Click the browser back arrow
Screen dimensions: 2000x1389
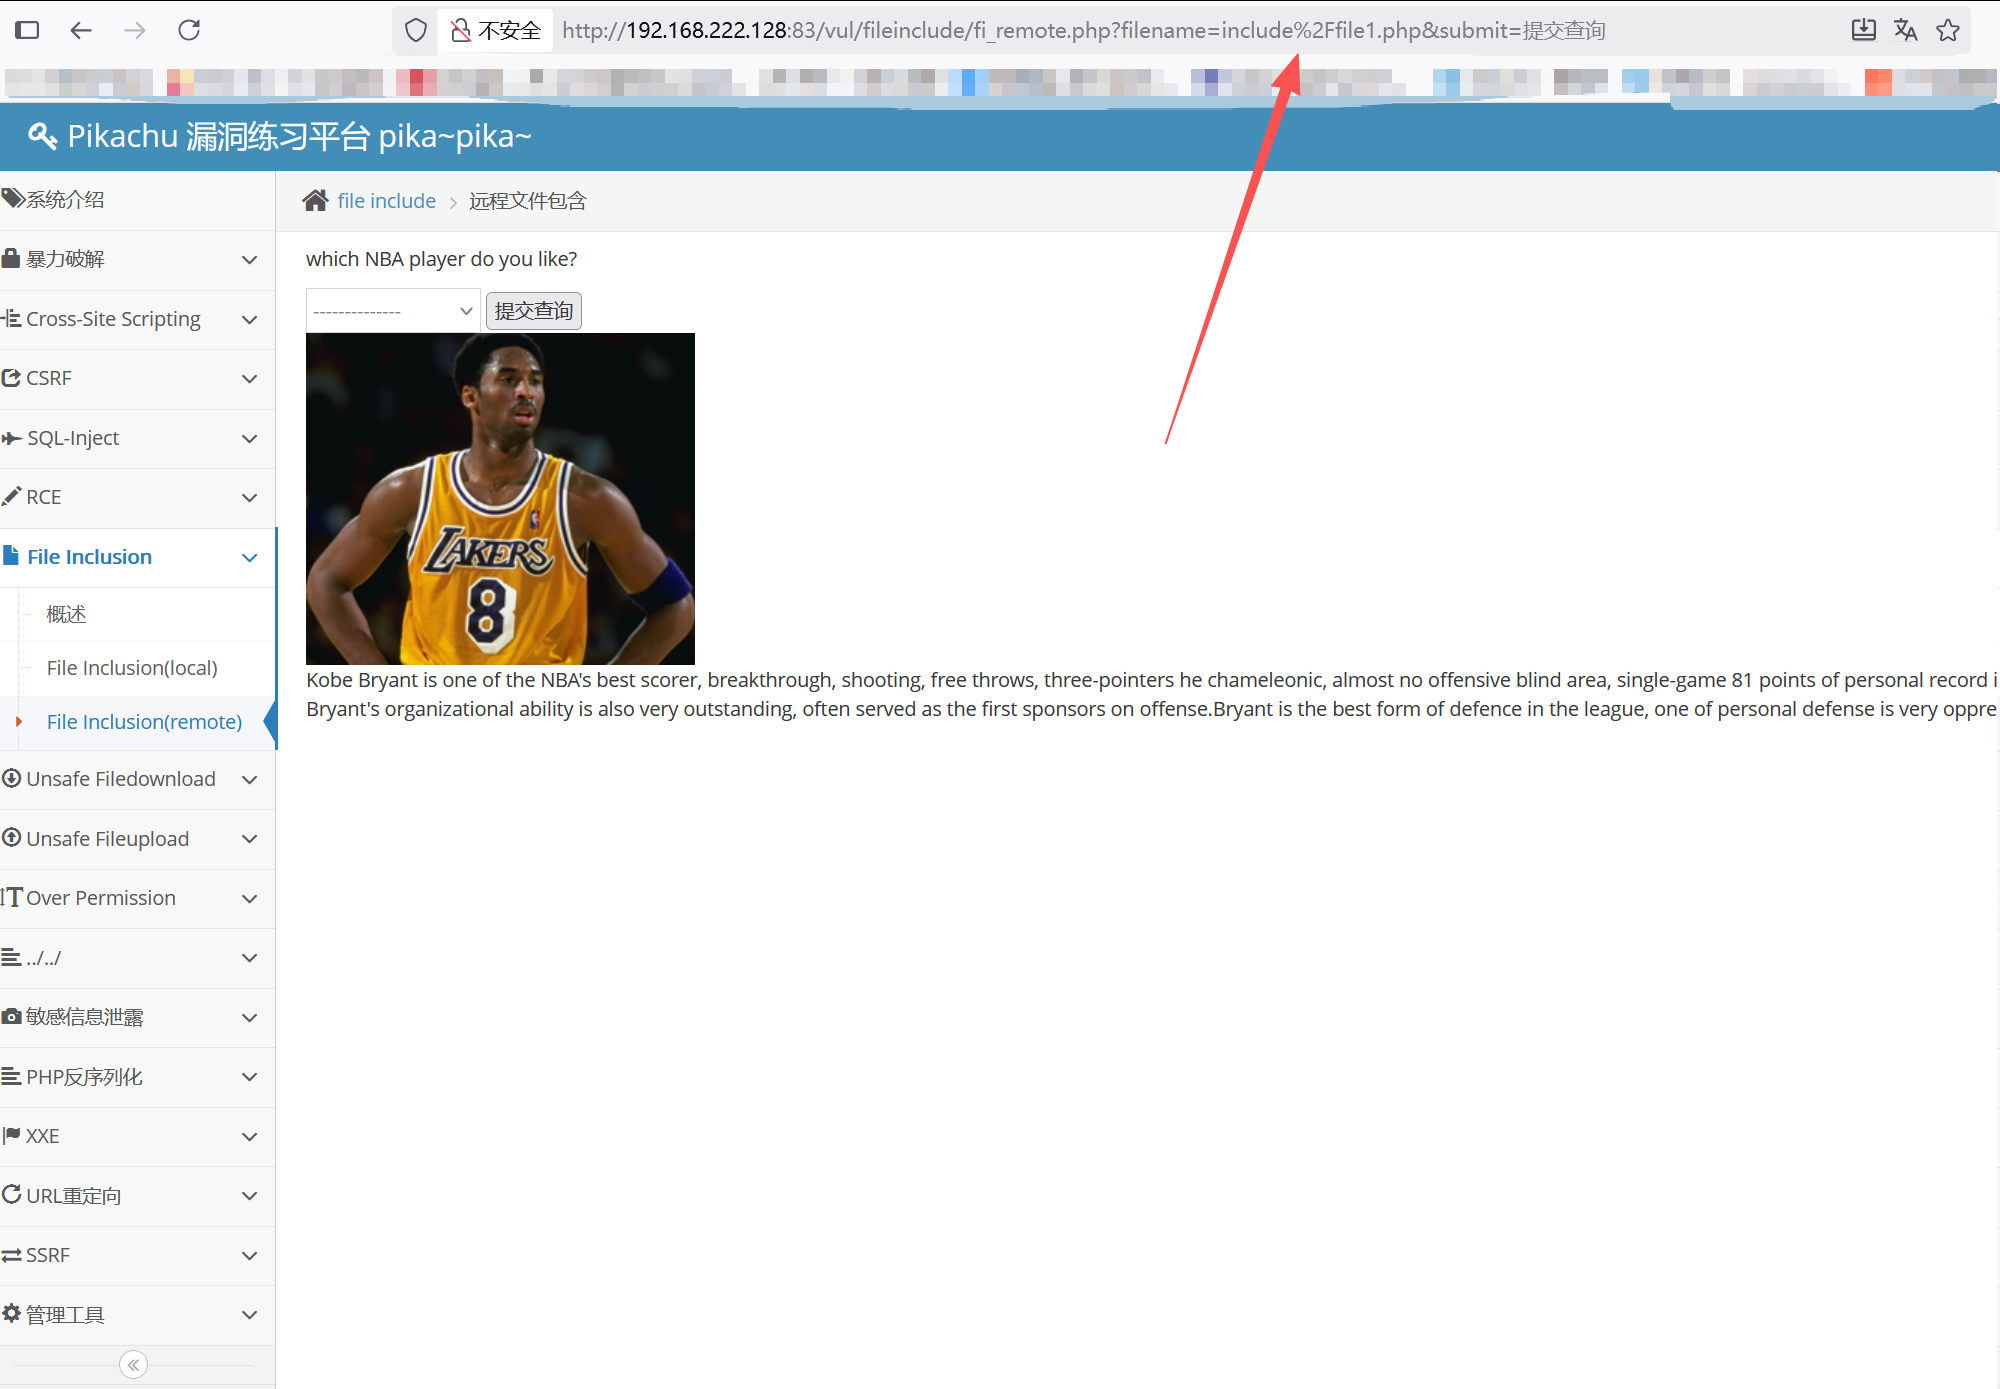81,30
